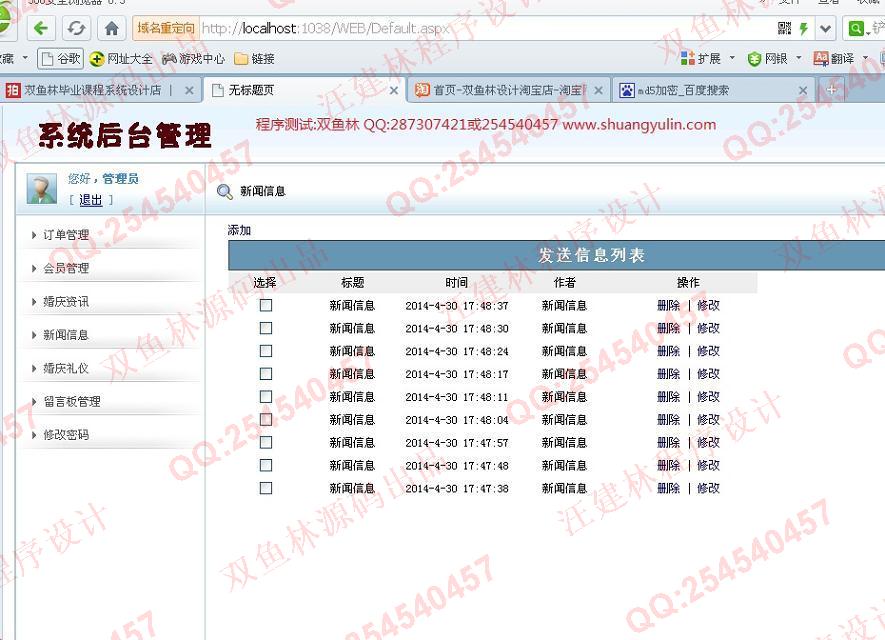Edit the news entry from 17:48:17
This screenshot has height=640, width=885.
tap(708, 374)
